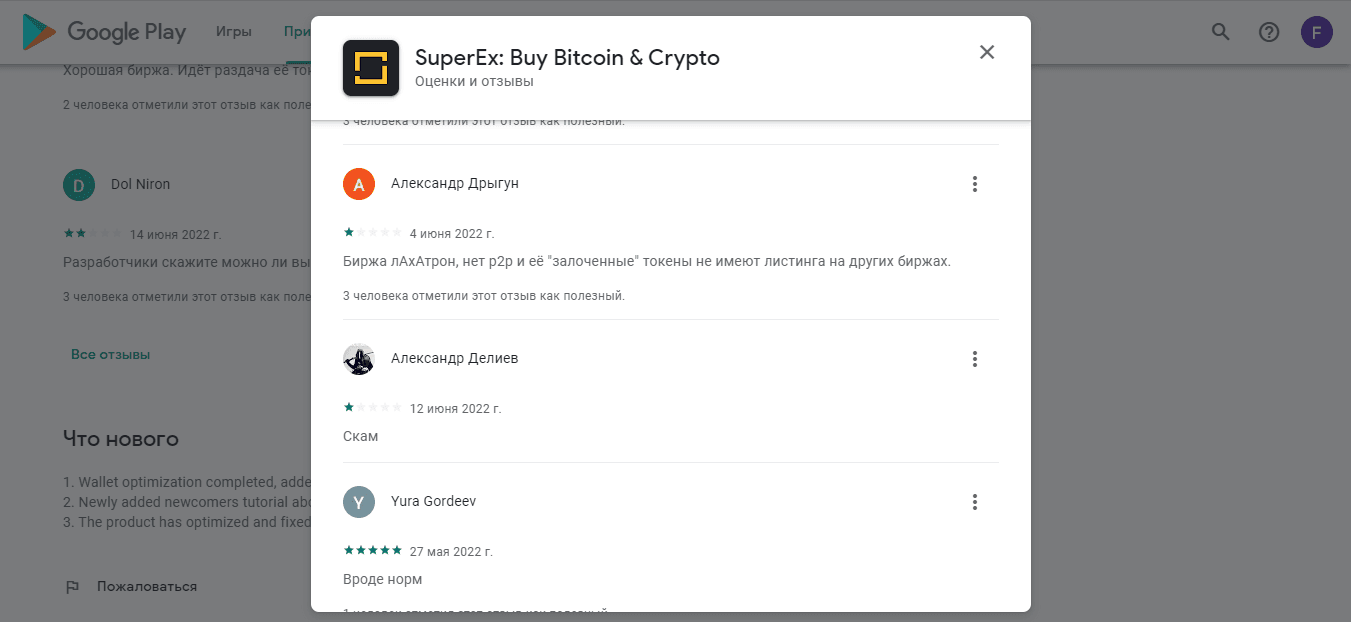1351x622 pixels.
Task: Click the Пожаловаться flag icon
Action: [72, 587]
